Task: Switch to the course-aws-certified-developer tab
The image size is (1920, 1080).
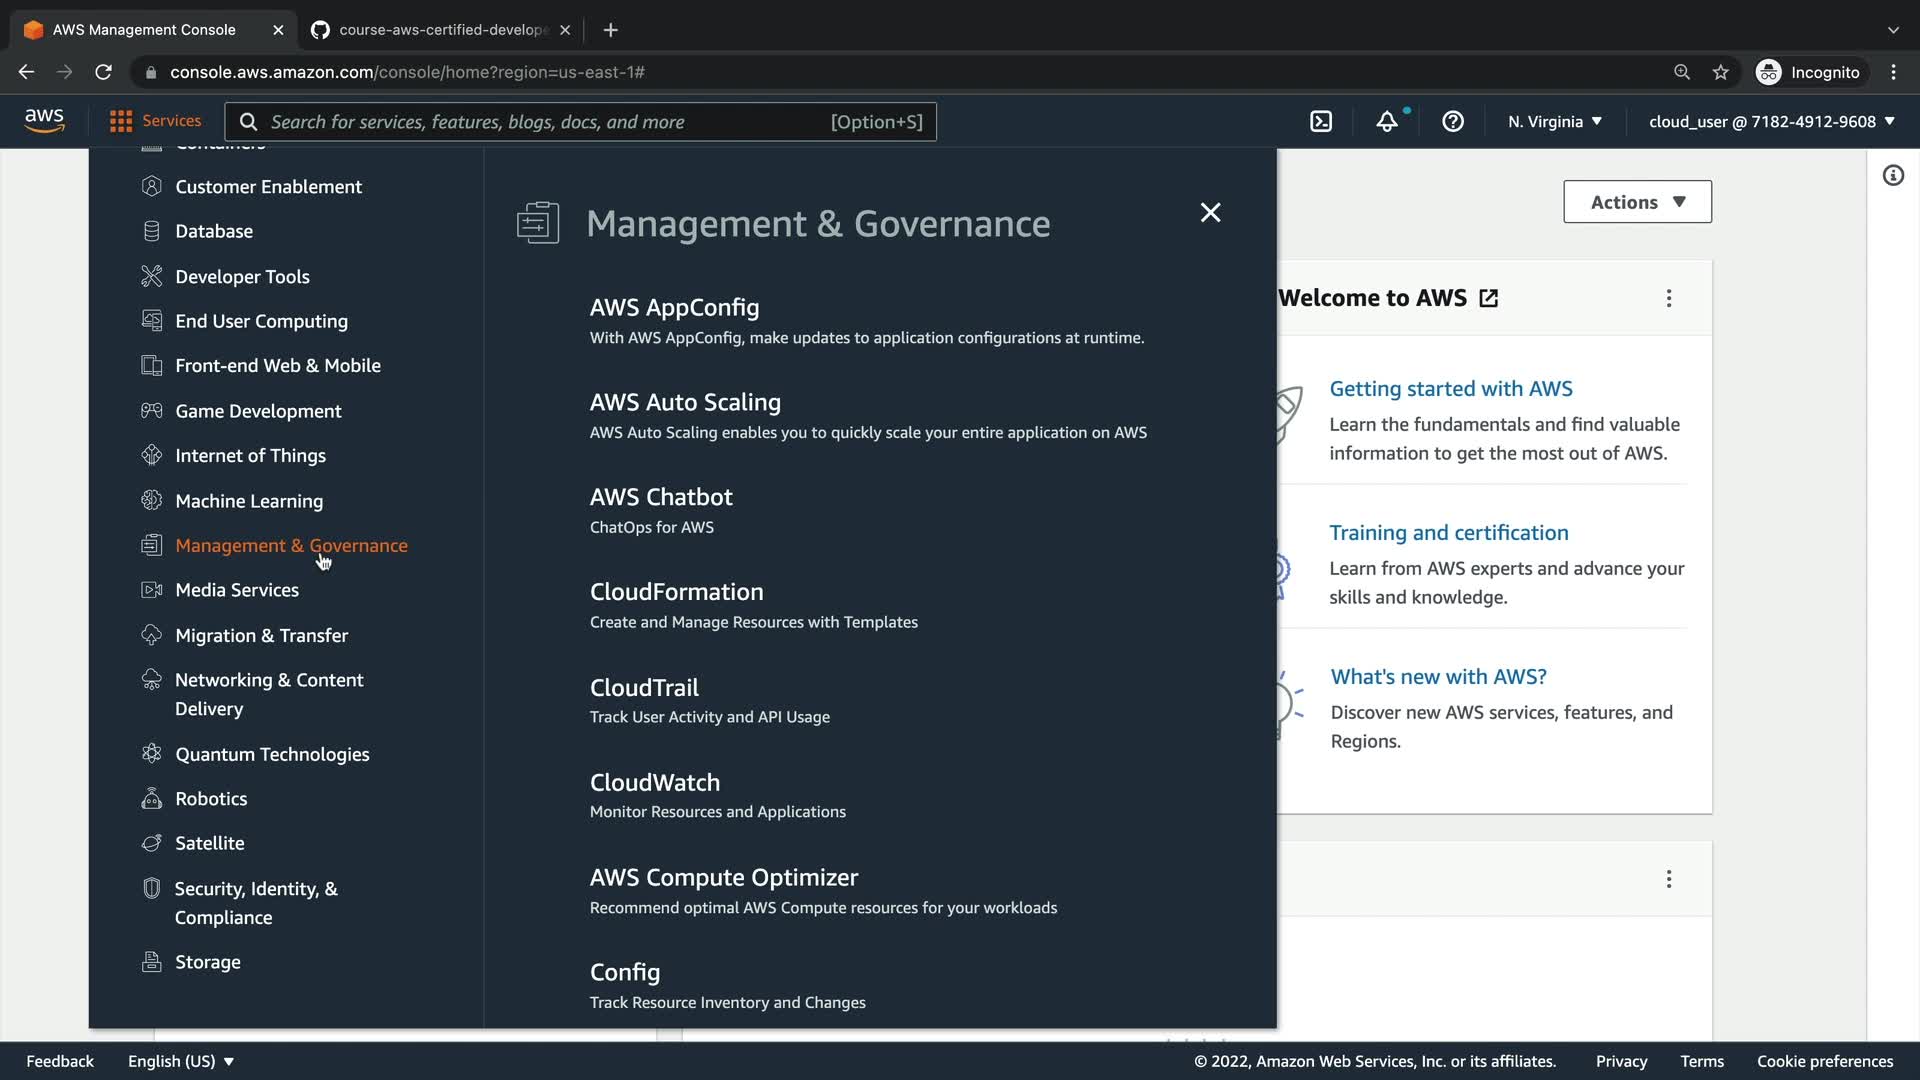Action: pos(440,30)
